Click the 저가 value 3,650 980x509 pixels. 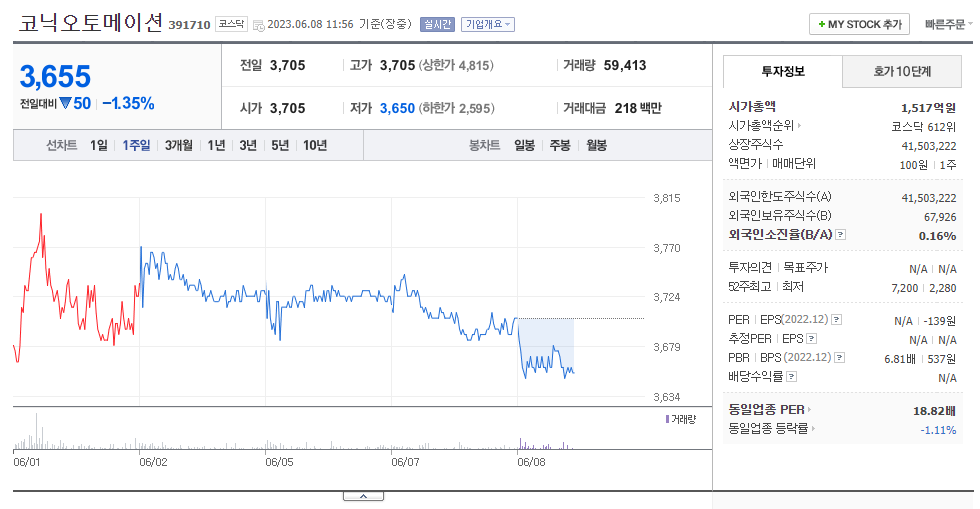point(398,108)
